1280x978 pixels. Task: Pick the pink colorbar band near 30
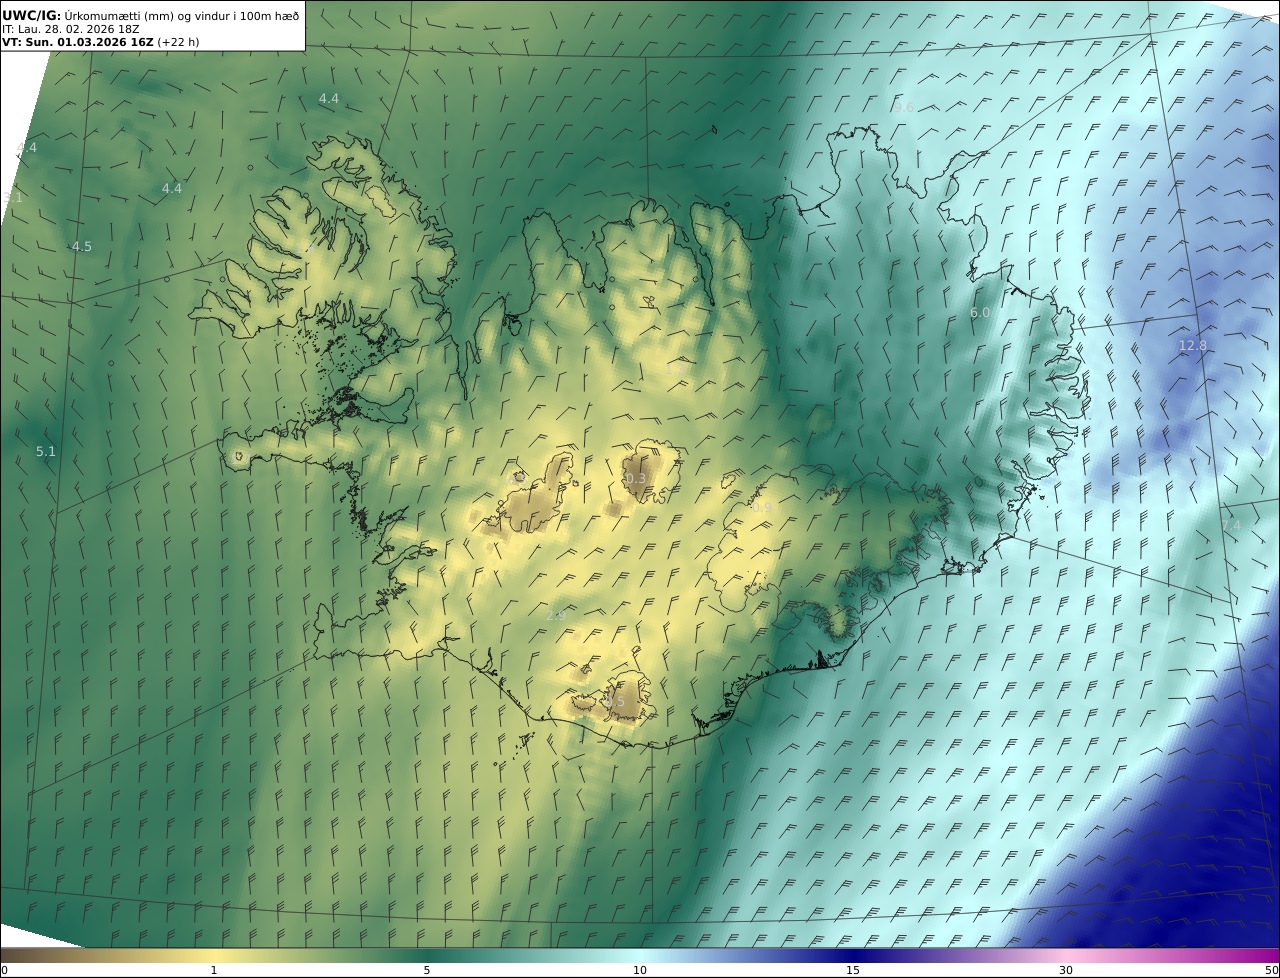1066,955
